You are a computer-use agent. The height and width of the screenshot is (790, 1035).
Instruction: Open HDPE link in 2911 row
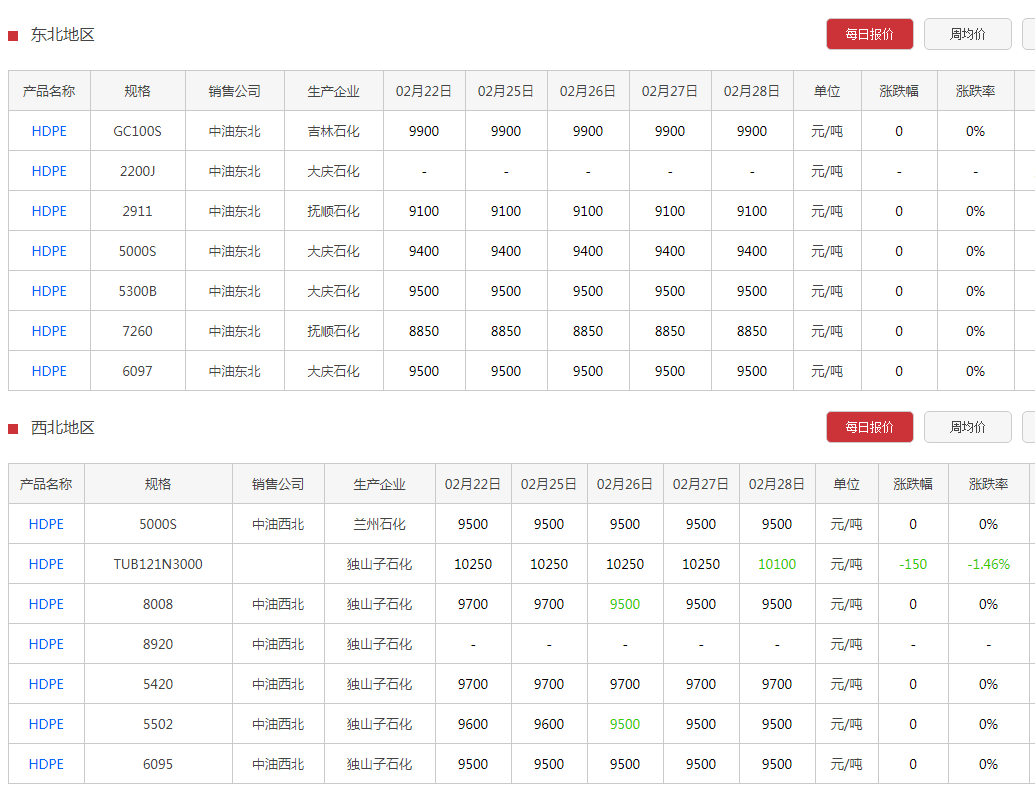coord(49,211)
